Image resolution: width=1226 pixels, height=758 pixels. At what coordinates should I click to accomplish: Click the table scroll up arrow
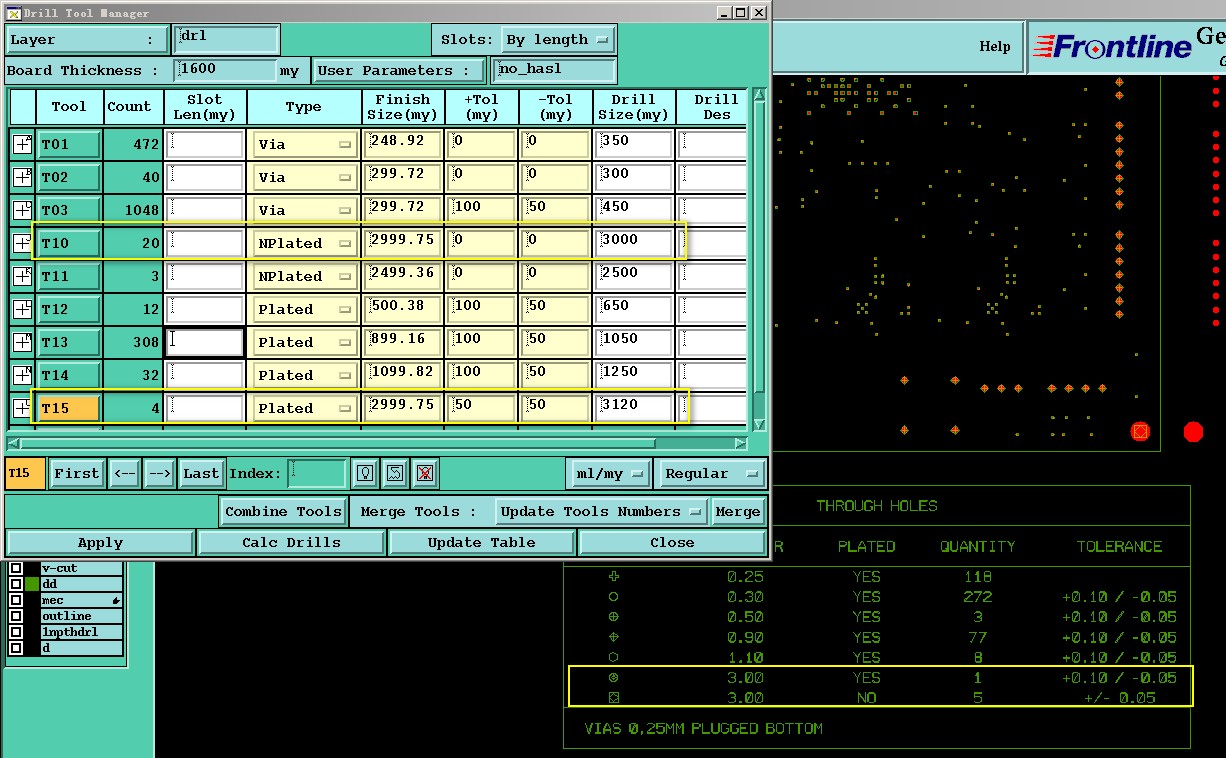(x=759, y=96)
